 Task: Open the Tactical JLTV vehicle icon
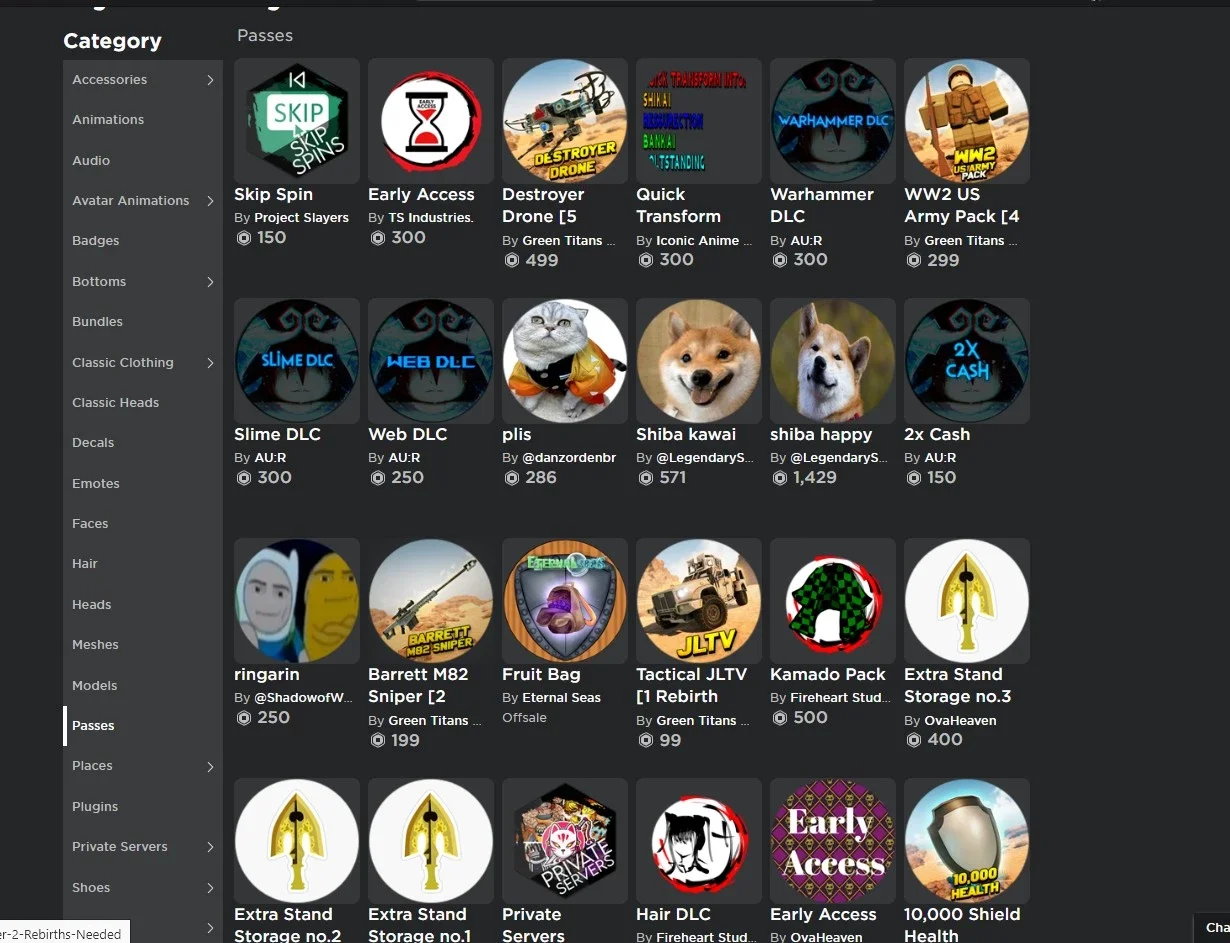coord(699,601)
